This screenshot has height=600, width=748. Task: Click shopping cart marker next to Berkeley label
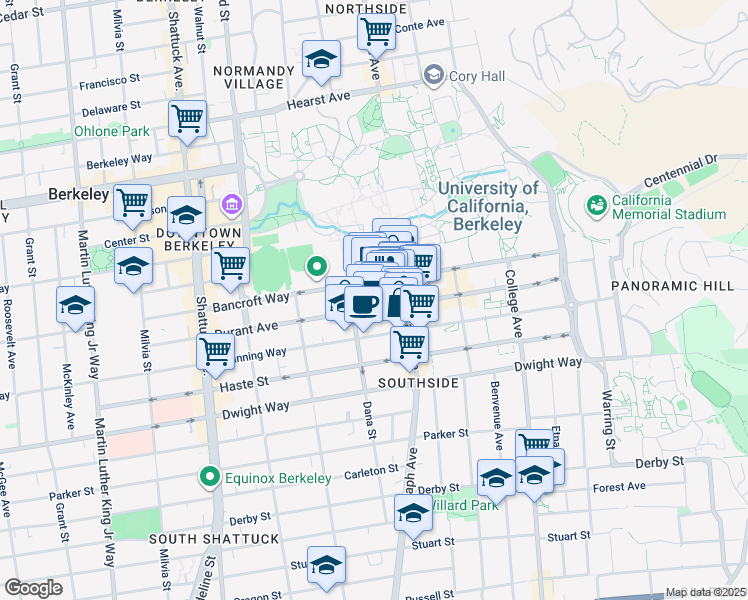click(133, 203)
